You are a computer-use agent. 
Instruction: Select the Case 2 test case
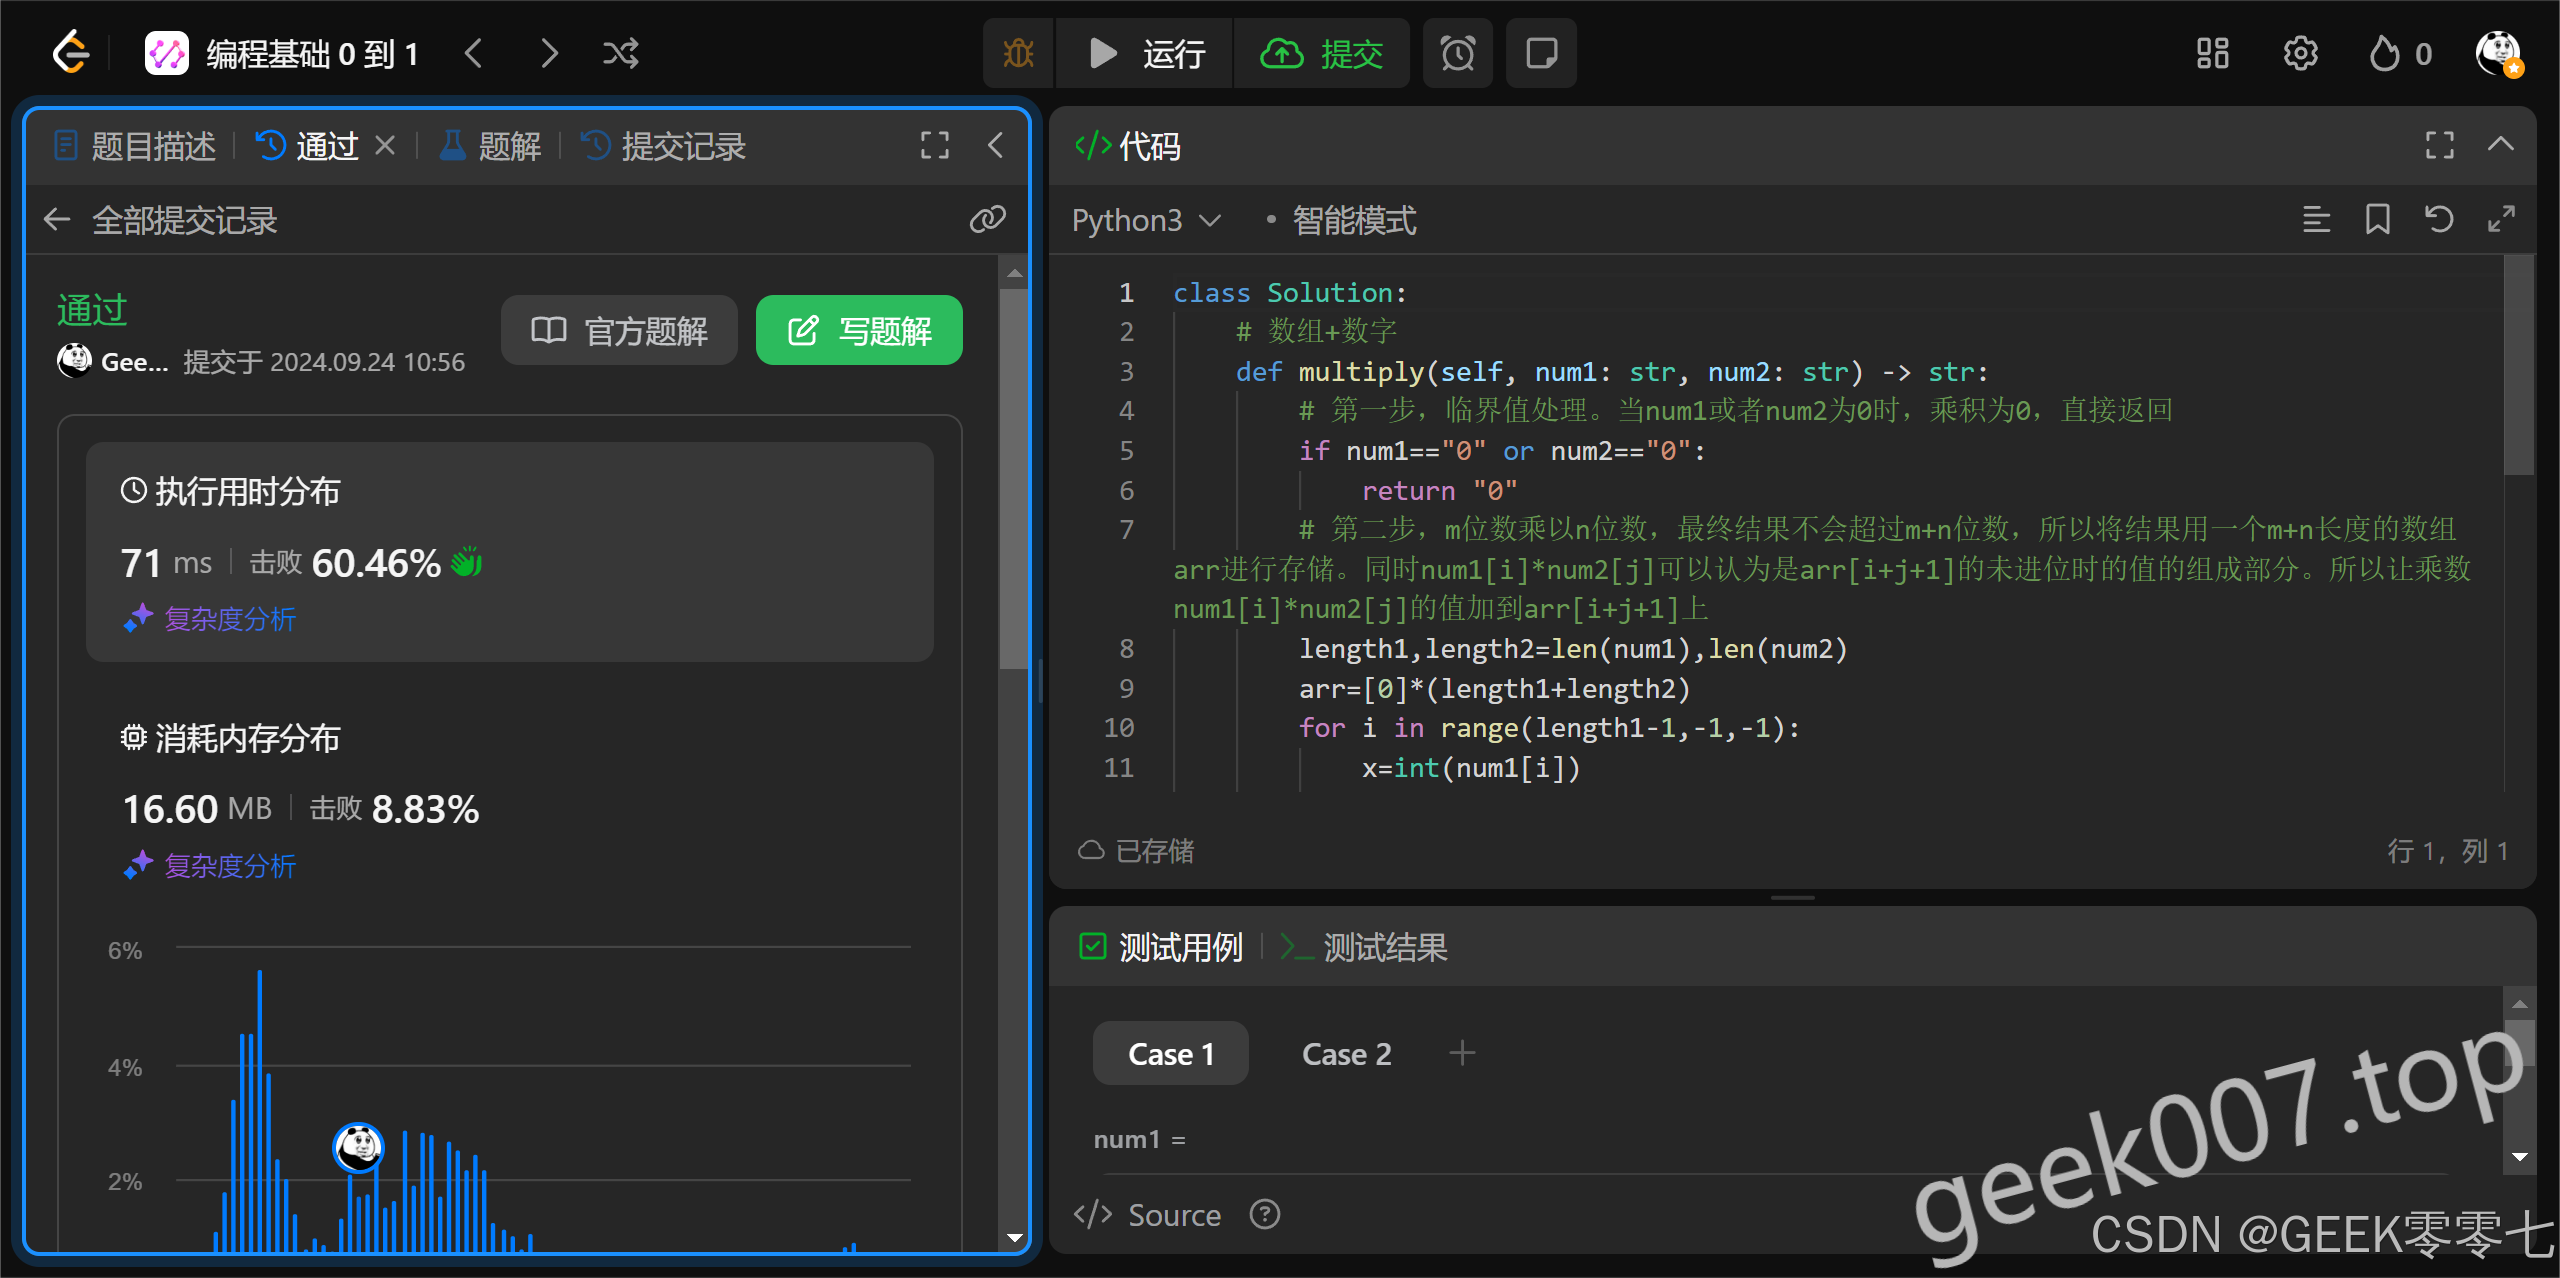click(1346, 1053)
